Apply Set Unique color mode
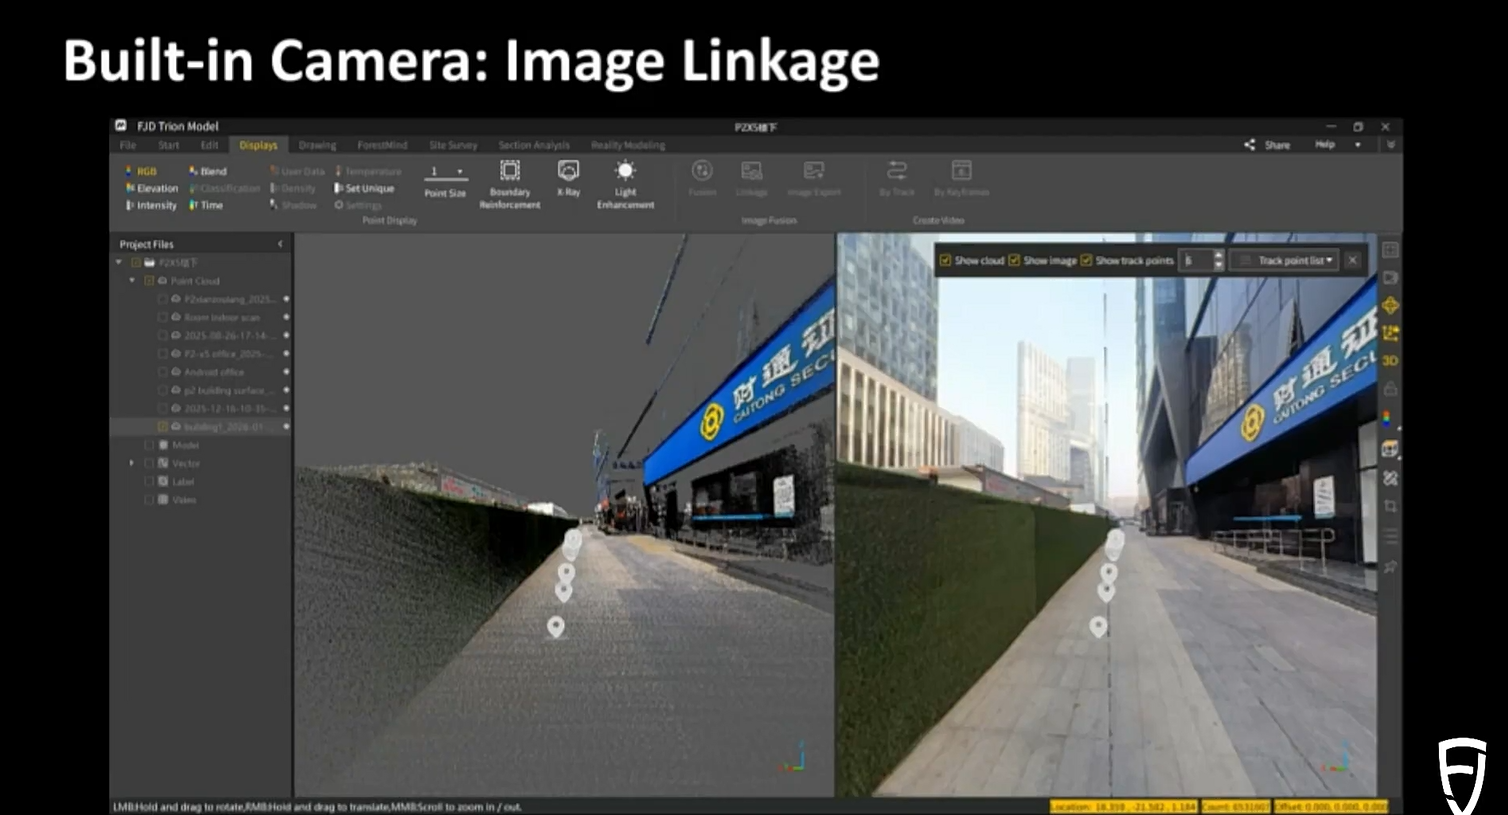 [364, 188]
